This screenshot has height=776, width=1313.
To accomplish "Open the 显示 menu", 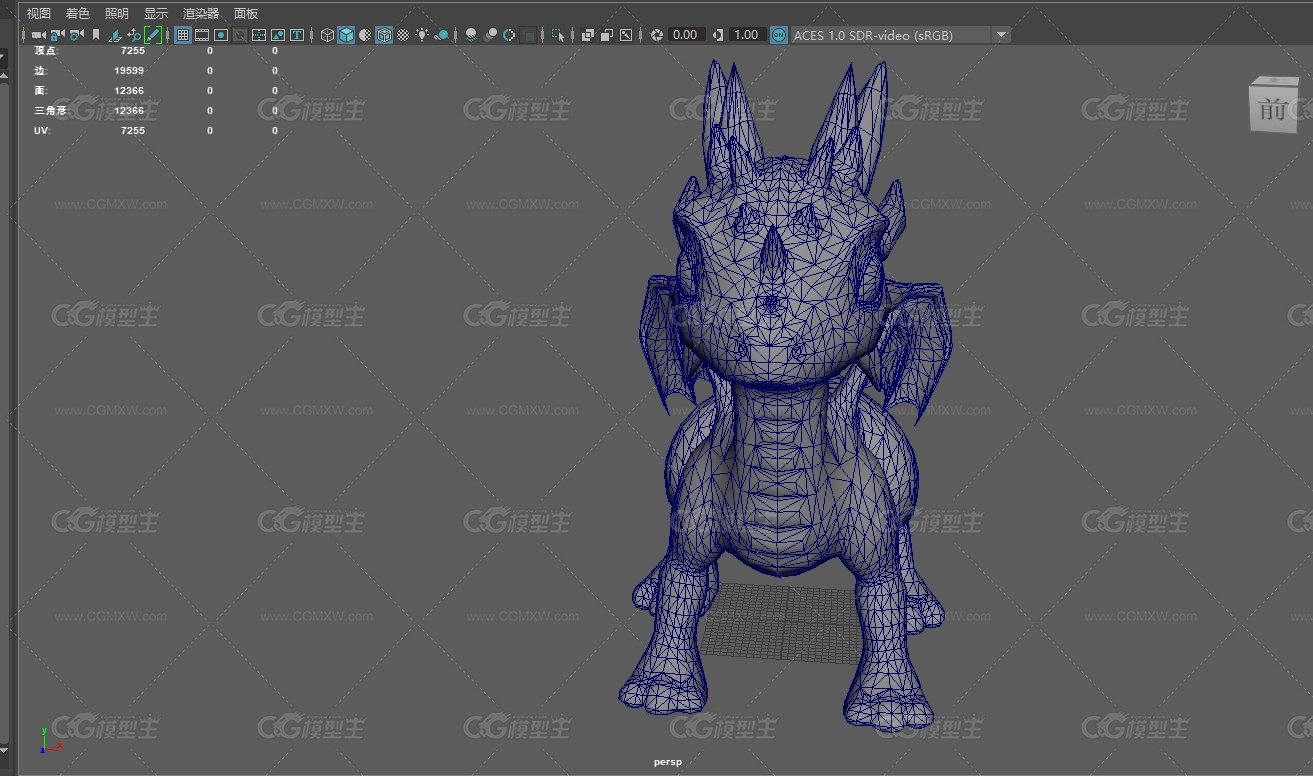I will (x=156, y=13).
